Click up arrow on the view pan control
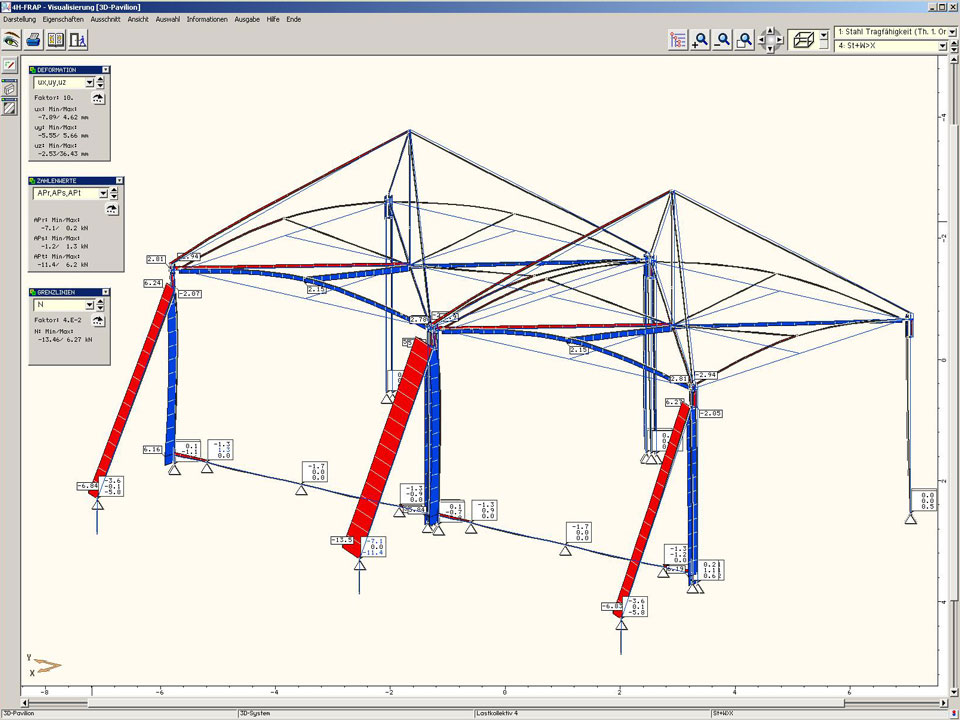Viewport: 960px width, 720px height. [x=769, y=30]
